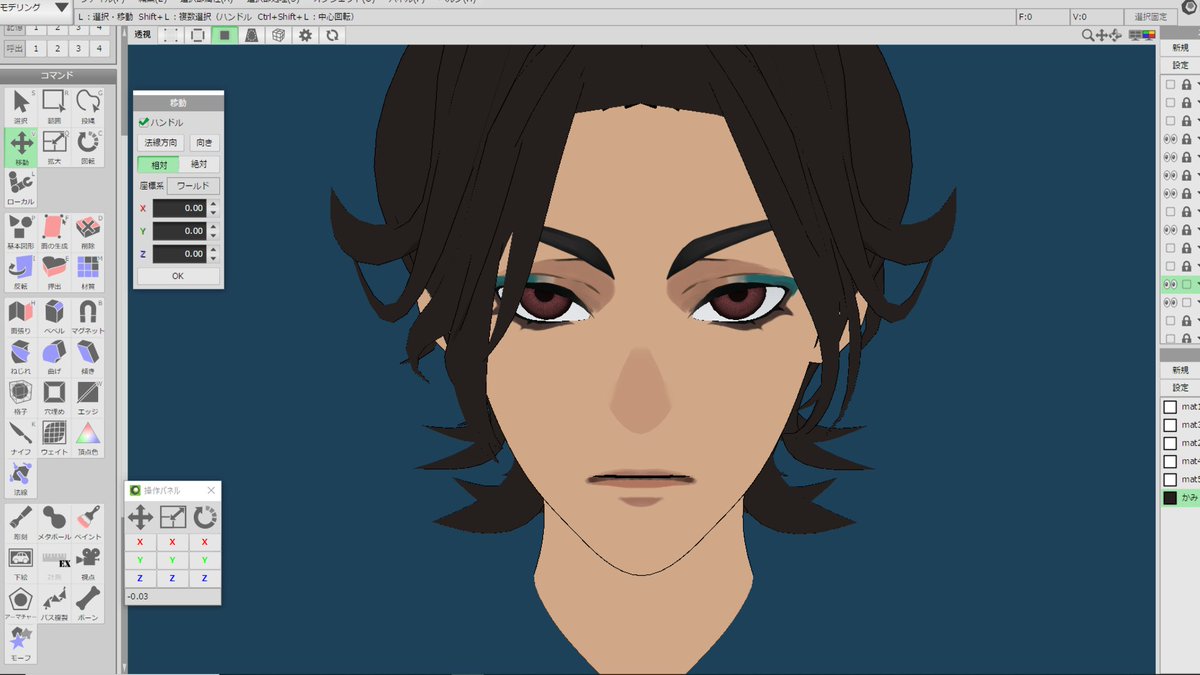Choose the パス複製 path clone tool
1200x675 pixels.
point(54,604)
